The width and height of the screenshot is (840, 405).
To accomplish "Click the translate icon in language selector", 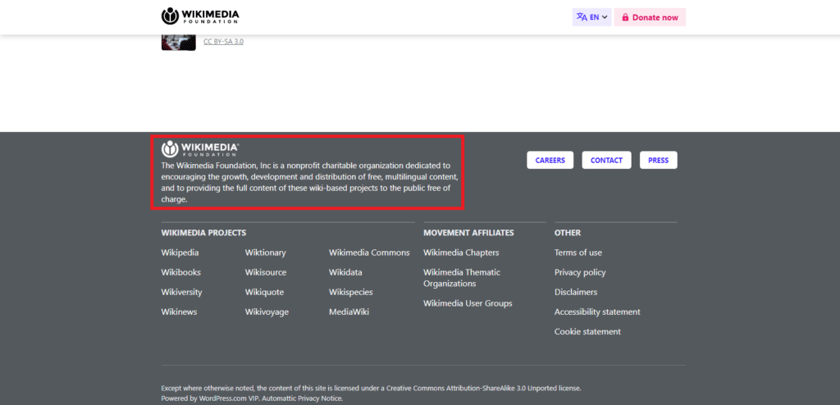I will (x=581, y=17).
